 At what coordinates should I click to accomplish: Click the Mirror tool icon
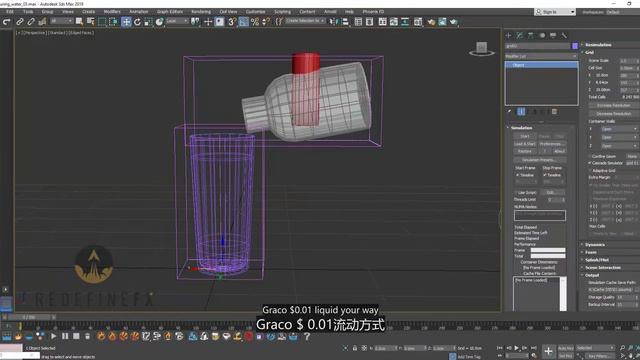[334, 22]
